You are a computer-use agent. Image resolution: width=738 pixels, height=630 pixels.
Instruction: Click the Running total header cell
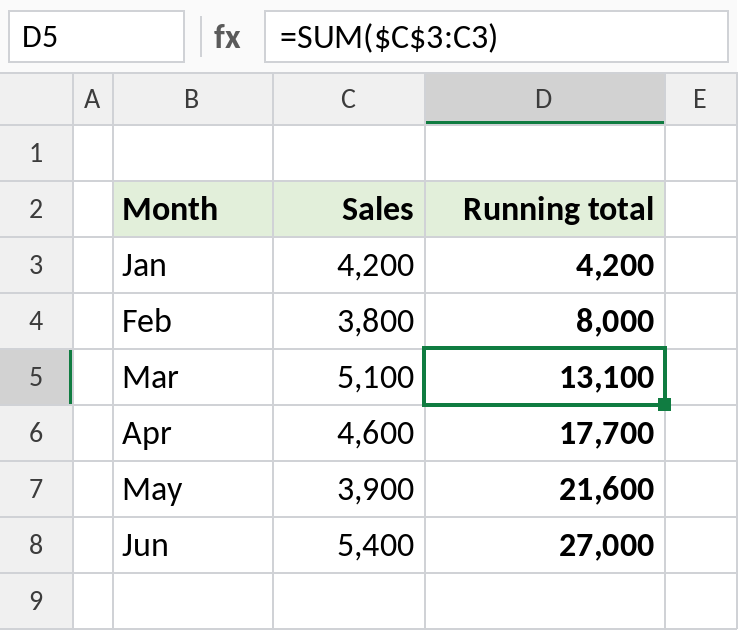click(545, 209)
